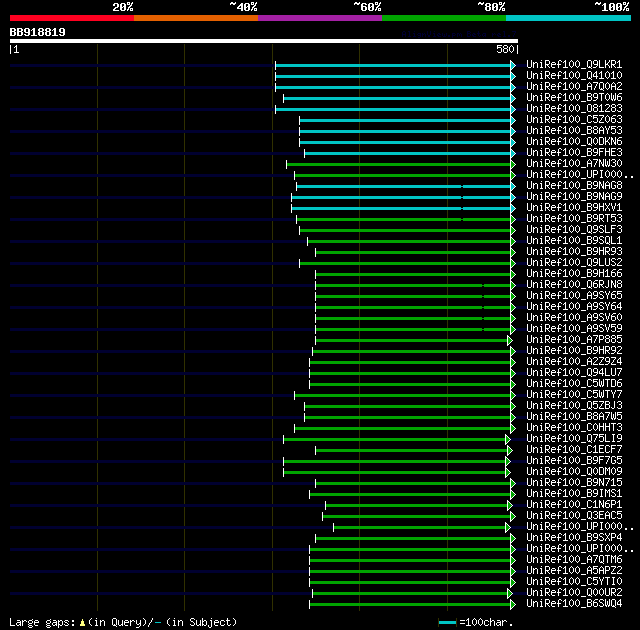Click the white query sequence bar

pos(264,41)
